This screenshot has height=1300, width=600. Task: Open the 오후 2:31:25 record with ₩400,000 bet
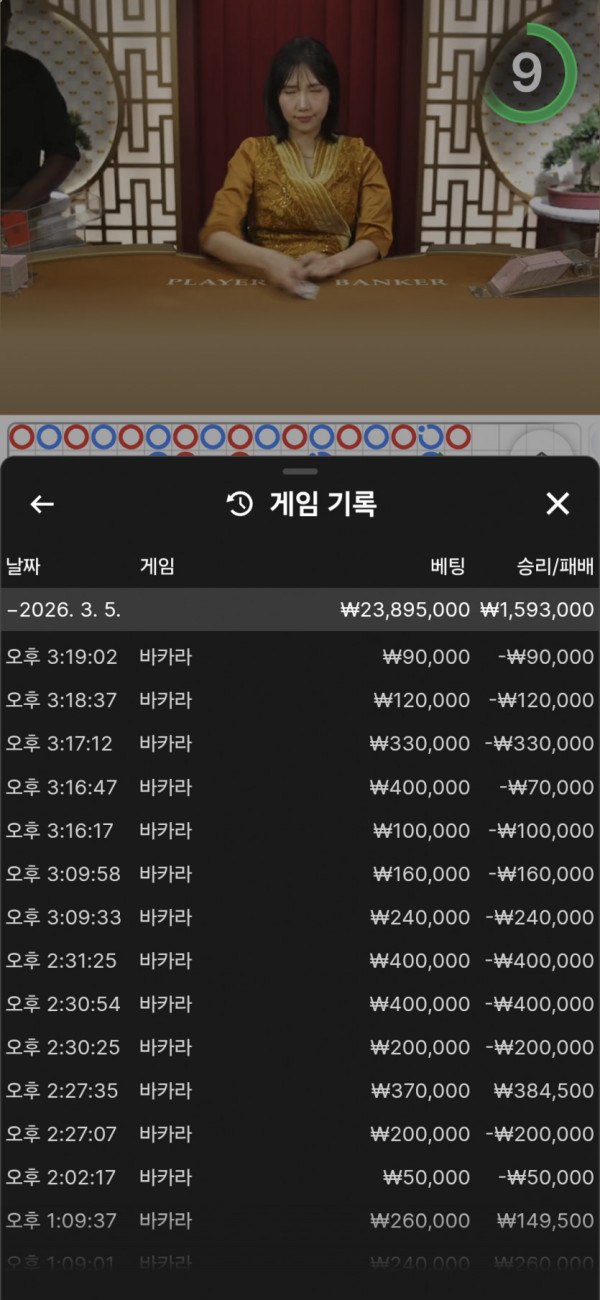(300, 961)
